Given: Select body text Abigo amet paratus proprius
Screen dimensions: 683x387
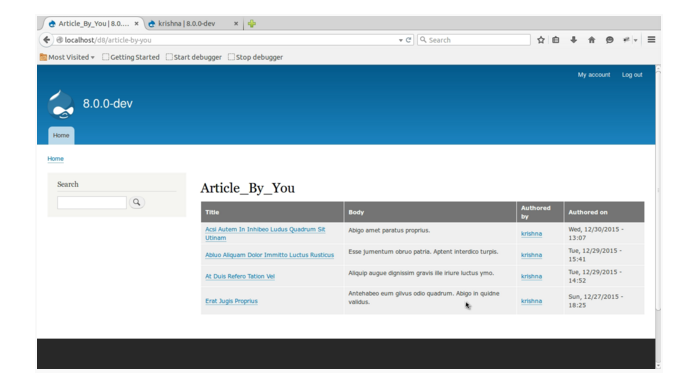Looking at the screenshot, I should pyautogui.click(x=389, y=230).
